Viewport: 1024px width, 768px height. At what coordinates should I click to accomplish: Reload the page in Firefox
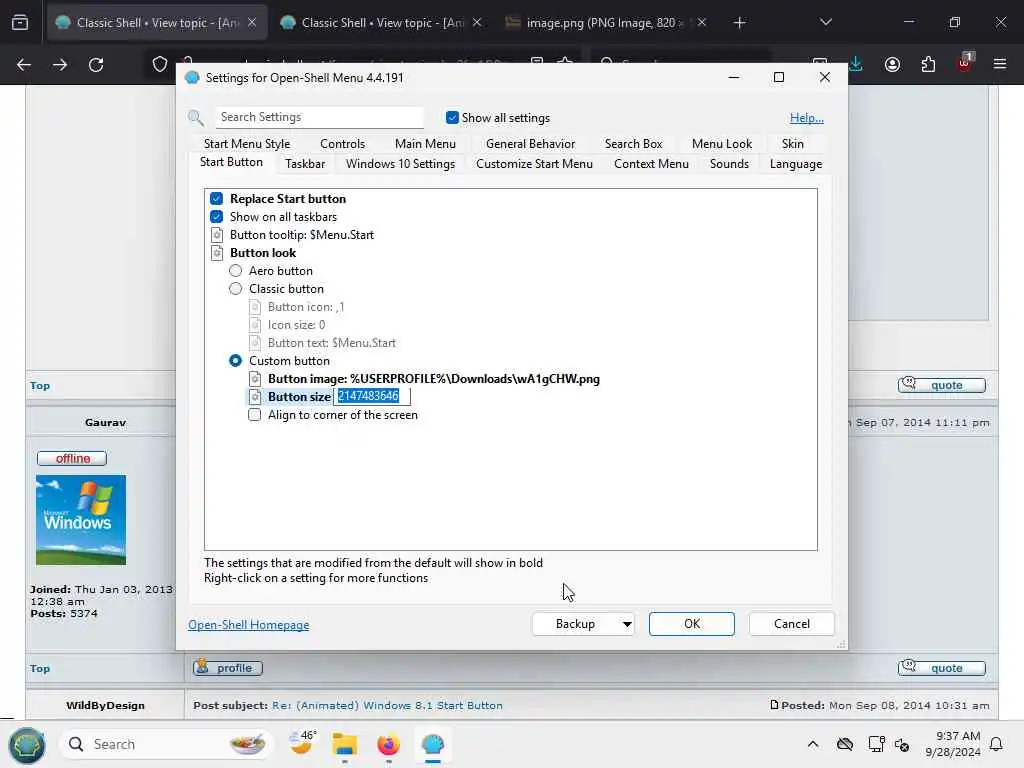point(96,65)
